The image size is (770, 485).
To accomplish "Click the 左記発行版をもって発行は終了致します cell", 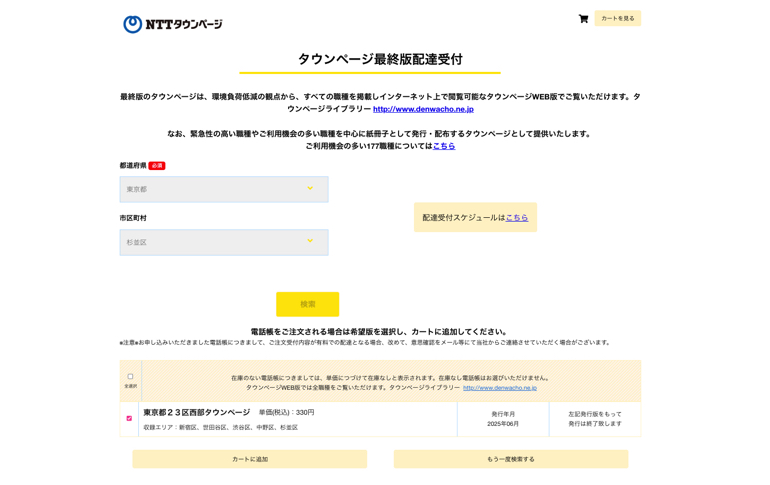I will coord(595,419).
